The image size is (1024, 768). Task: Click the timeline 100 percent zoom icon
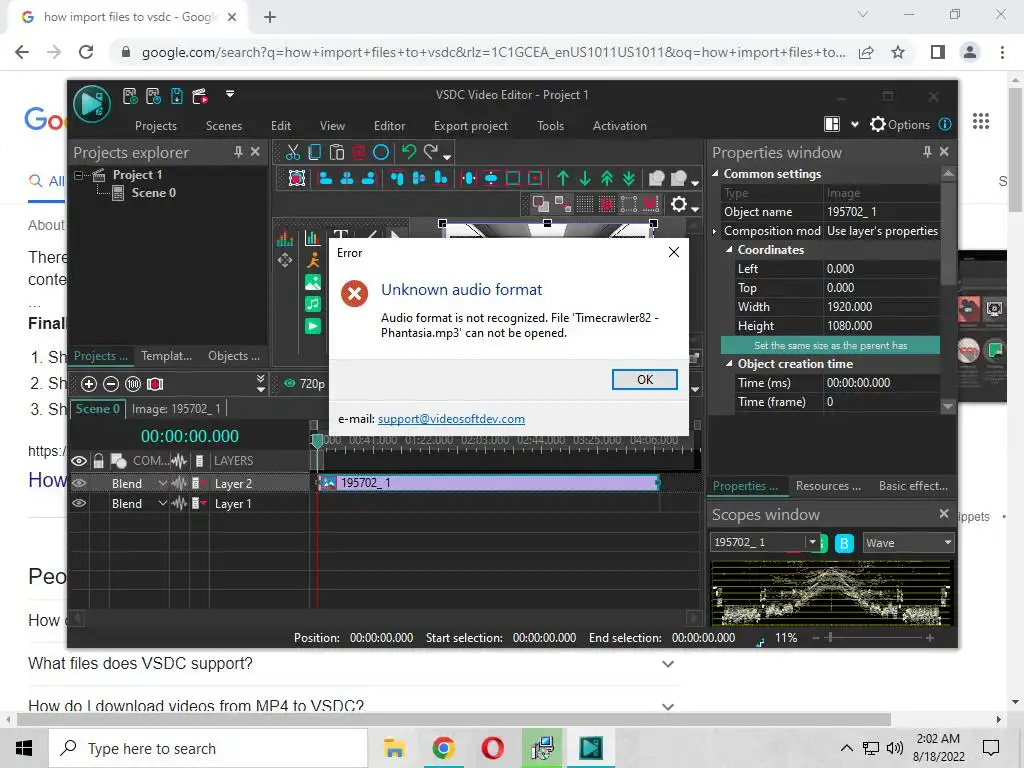133,384
